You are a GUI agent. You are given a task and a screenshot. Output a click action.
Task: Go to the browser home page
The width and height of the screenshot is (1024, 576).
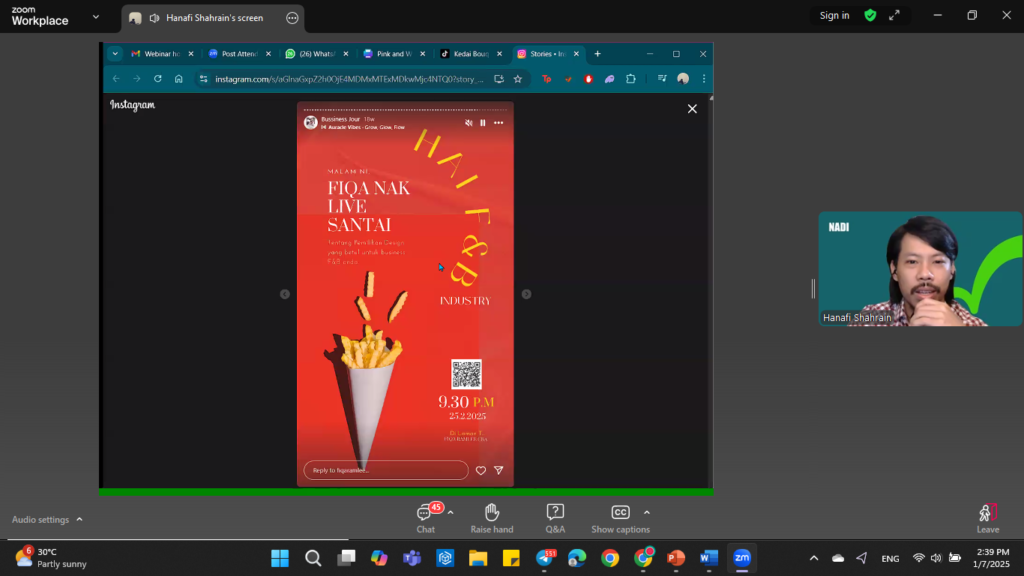(178, 79)
